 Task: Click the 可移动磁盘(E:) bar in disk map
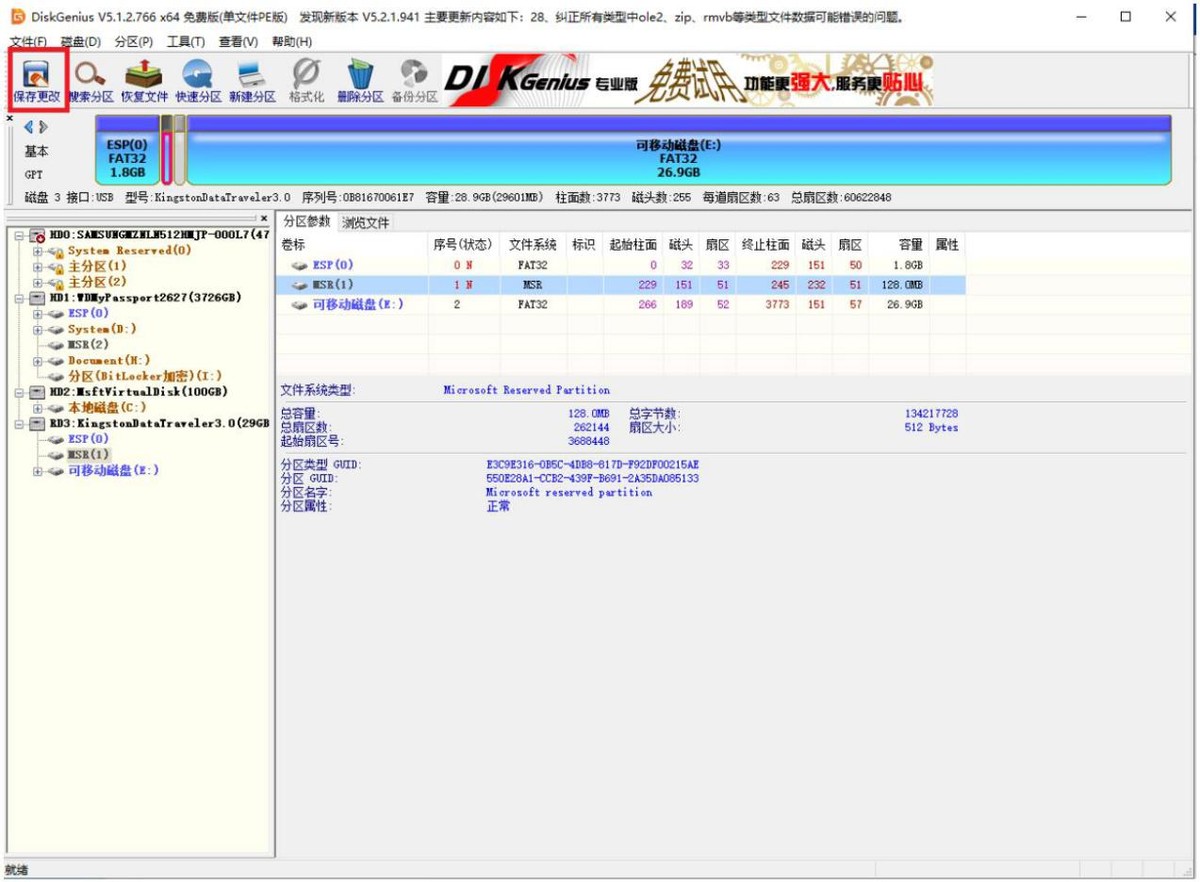click(x=677, y=158)
